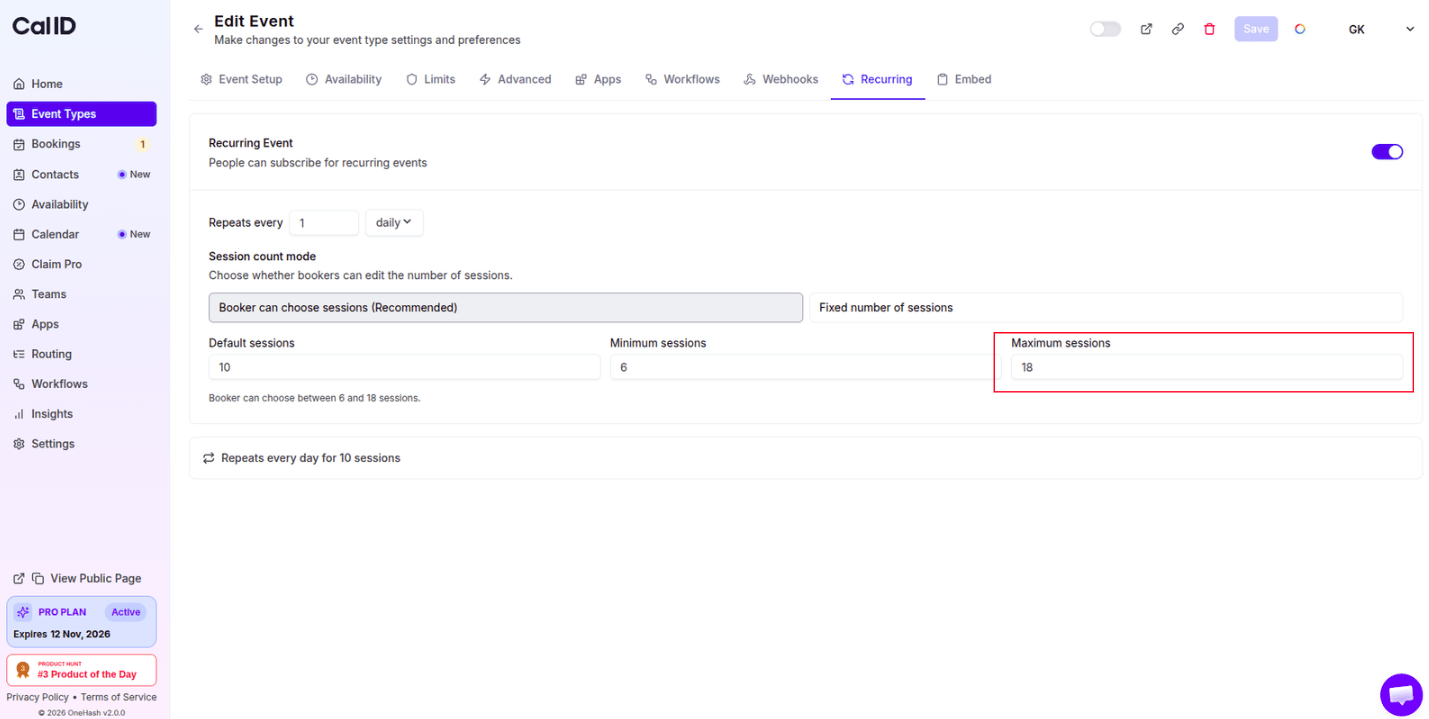The image size is (1429, 719).
Task: Select the Recurring tab
Action: [x=877, y=79]
